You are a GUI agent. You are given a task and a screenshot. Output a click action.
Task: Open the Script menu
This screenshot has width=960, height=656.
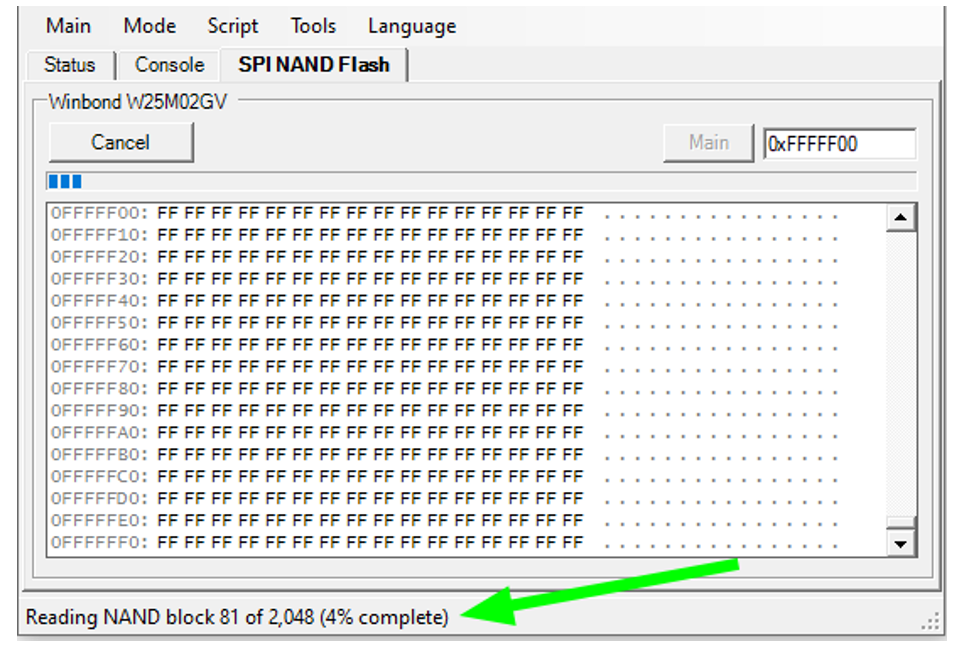(x=233, y=26)
